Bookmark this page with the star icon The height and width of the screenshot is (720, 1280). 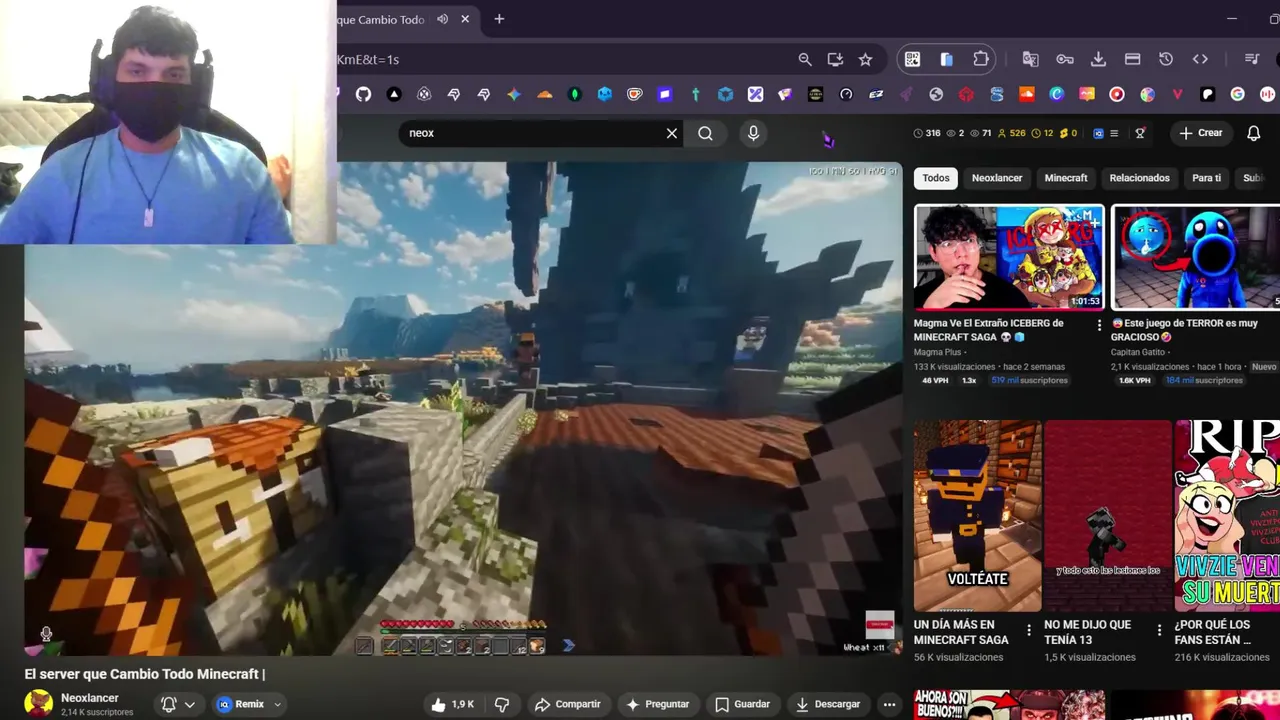coord(865,60)
